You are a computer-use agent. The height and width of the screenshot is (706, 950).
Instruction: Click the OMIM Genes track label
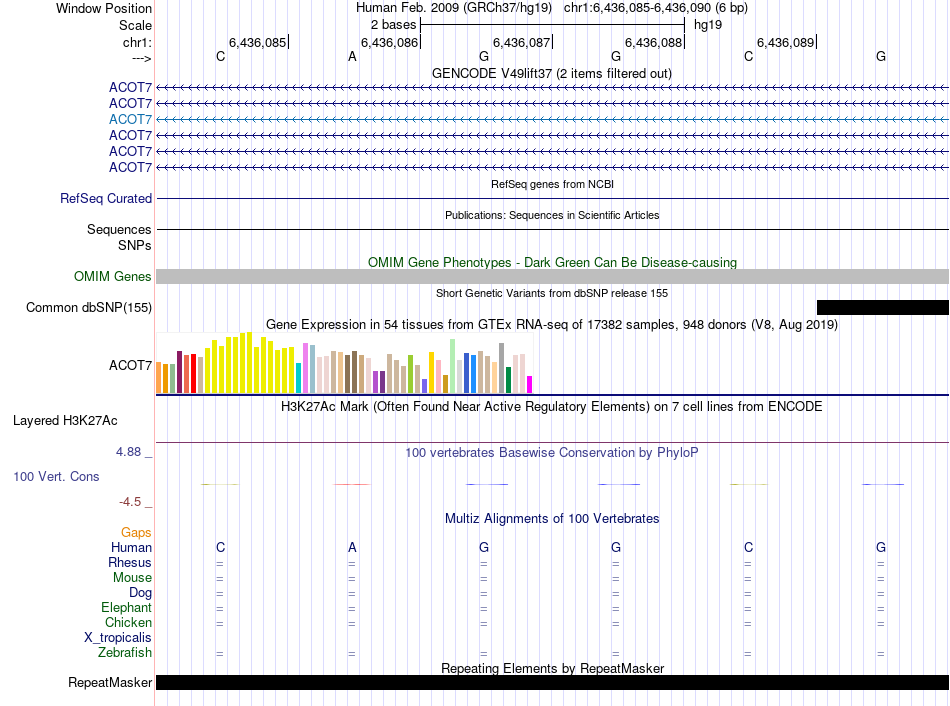pyautogui.click(x=112, y=276)
